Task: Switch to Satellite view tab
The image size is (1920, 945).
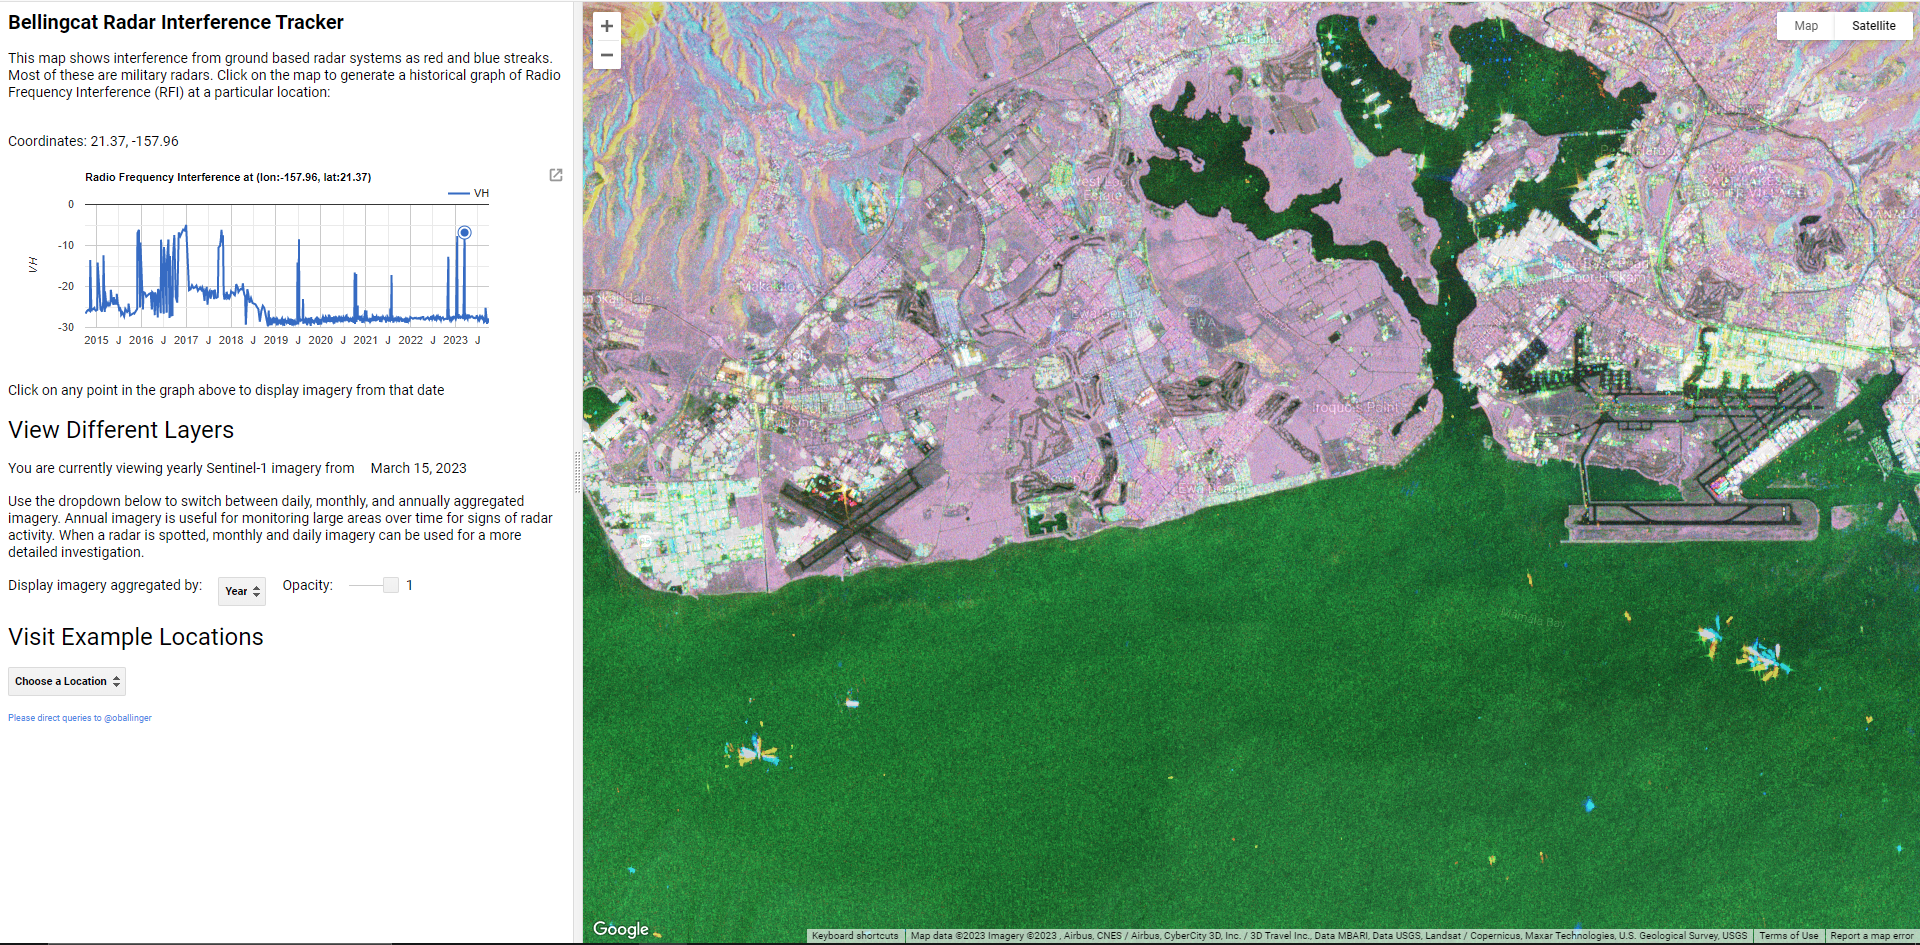Action: point(1873,26)
